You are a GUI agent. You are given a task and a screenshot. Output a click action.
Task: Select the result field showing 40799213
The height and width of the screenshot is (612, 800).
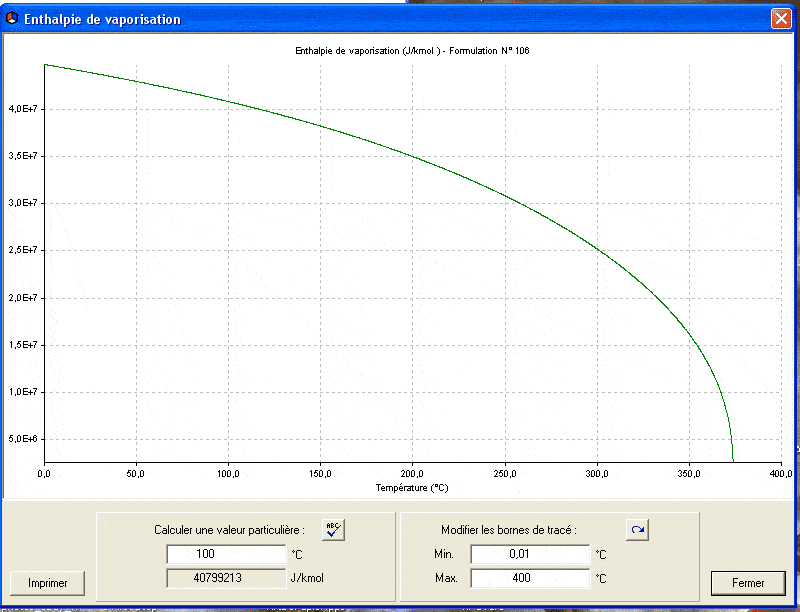[x=226, y=578]
